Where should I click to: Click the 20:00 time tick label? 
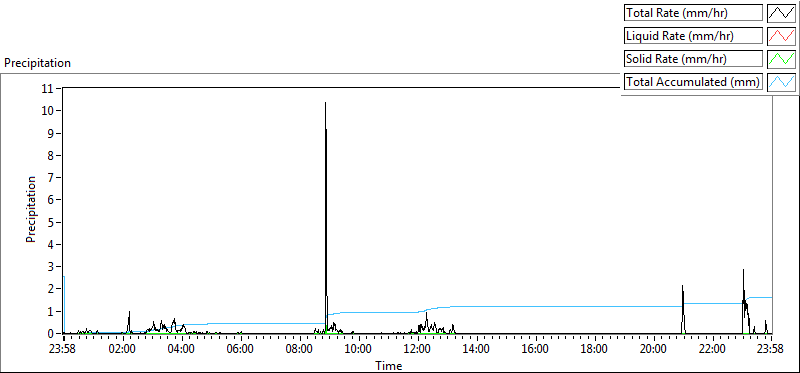(x=653, y=350)
